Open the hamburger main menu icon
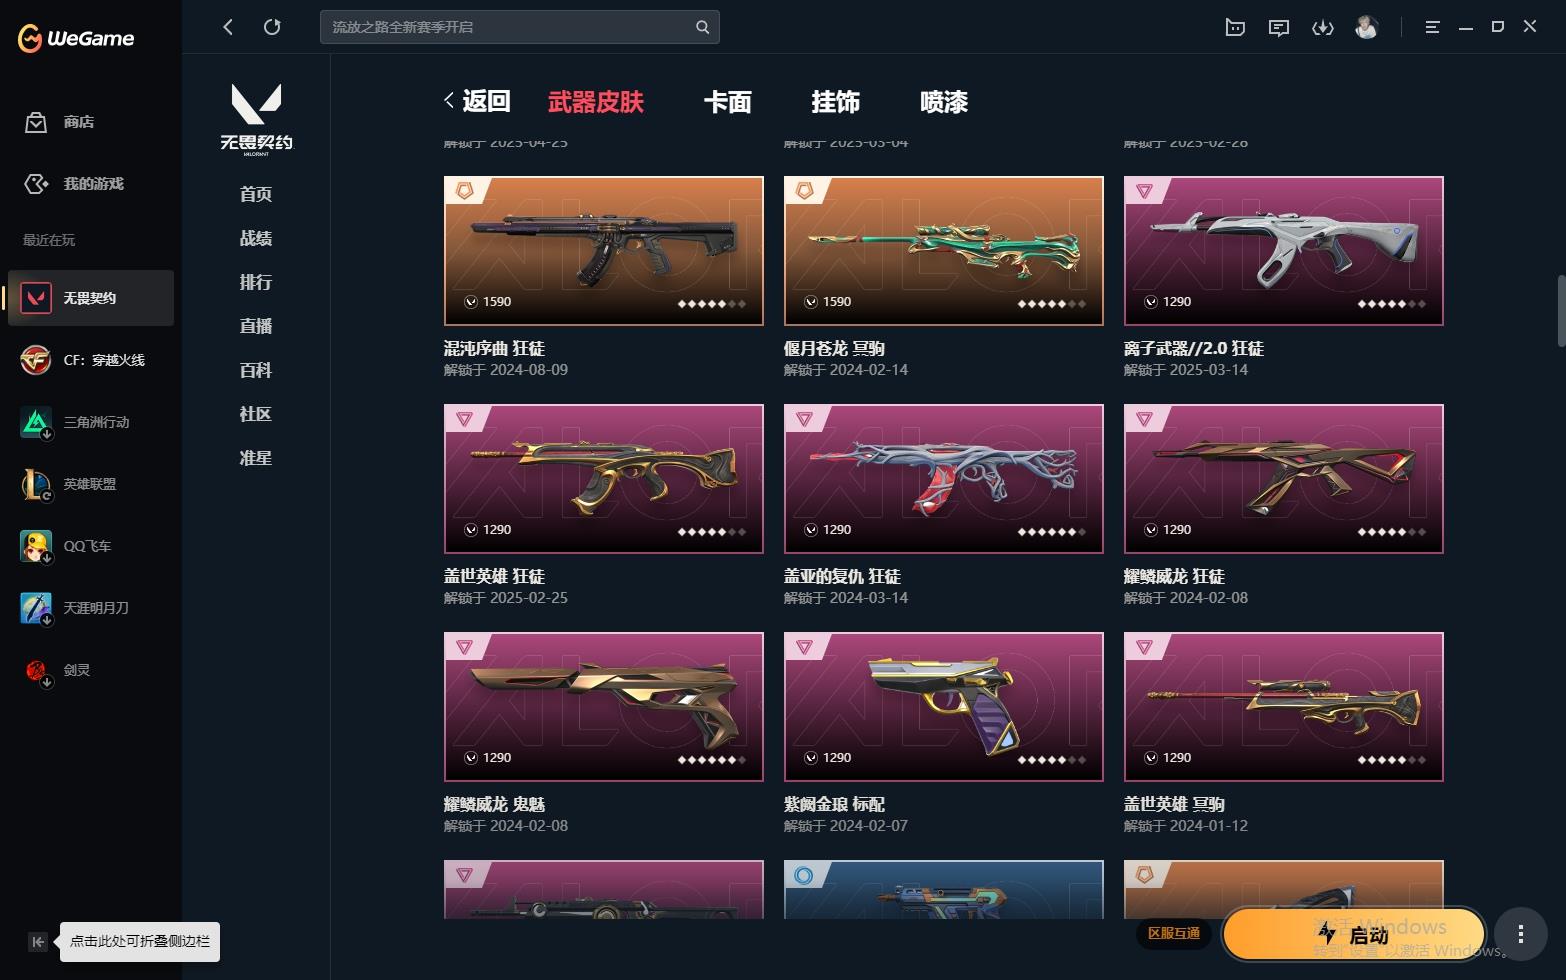 [x=1432, y=27]
